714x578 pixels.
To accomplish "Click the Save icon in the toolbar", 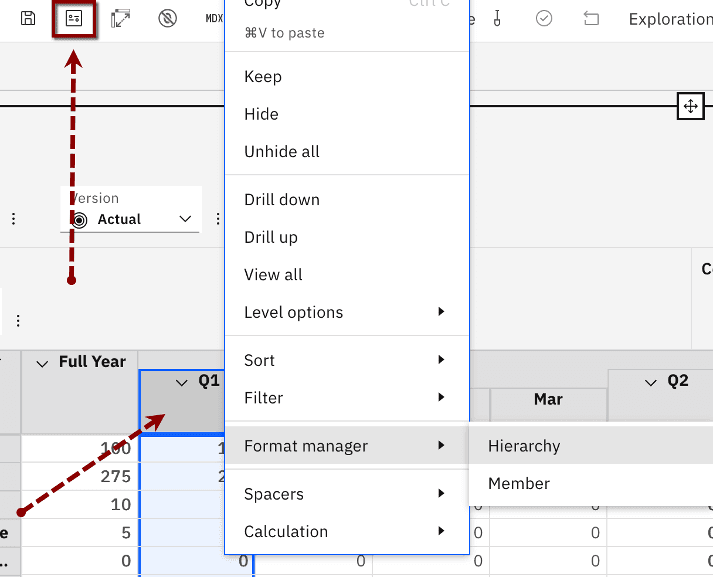I will point(28,18).
